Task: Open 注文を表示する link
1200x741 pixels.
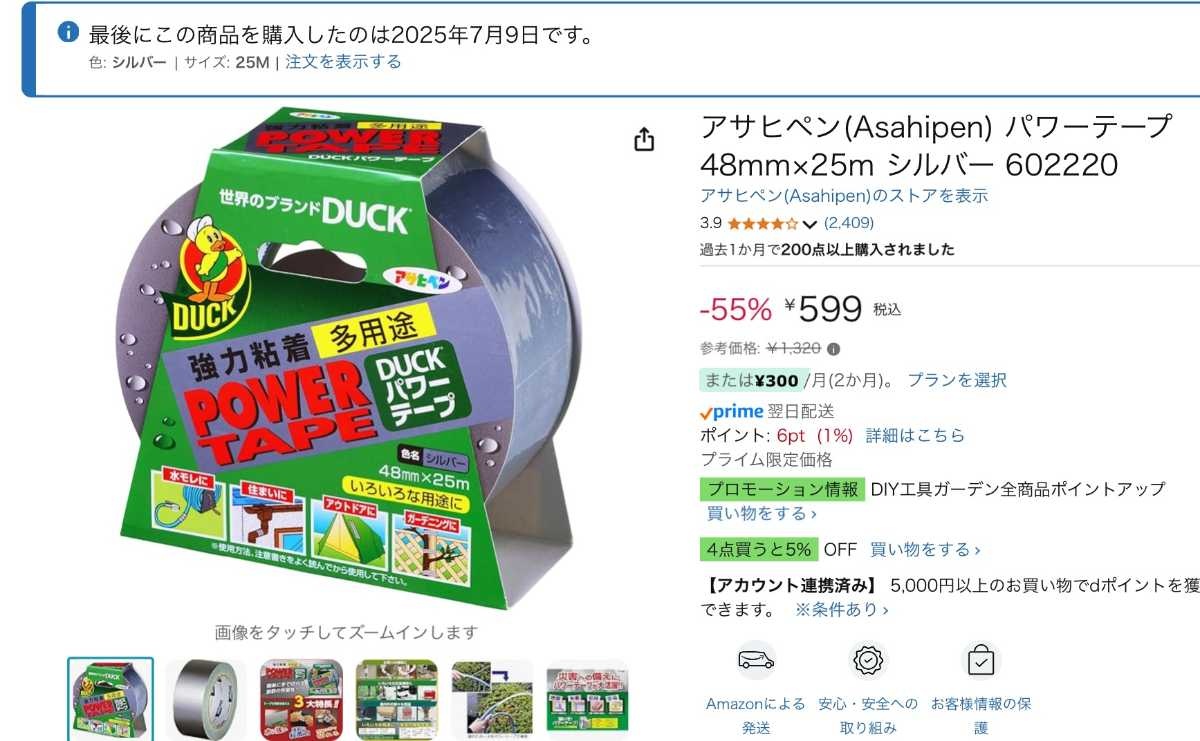Action: pos(343,62)
